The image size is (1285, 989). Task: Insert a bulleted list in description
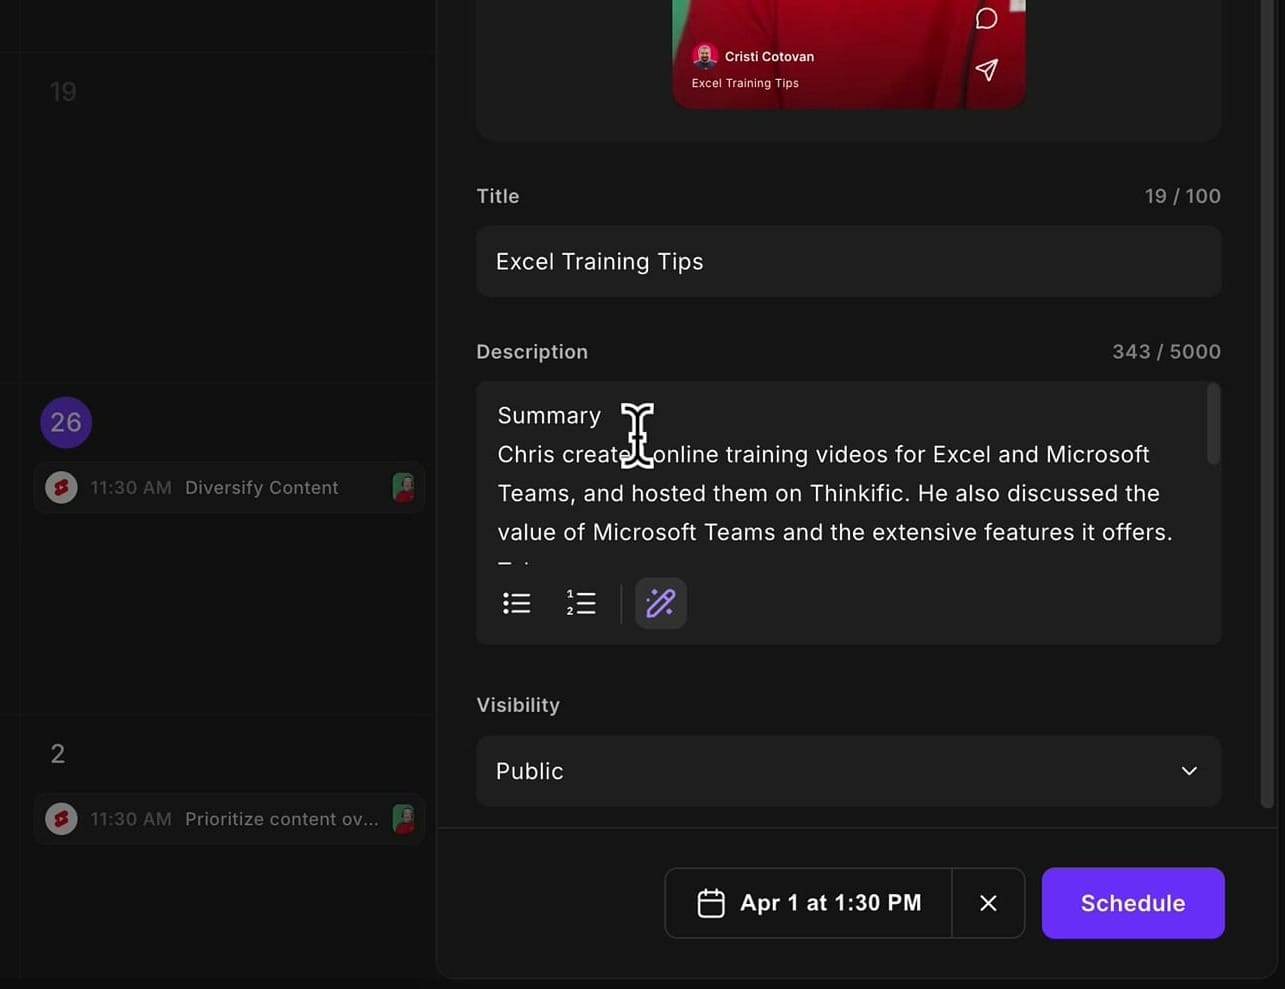coord(517,603)
